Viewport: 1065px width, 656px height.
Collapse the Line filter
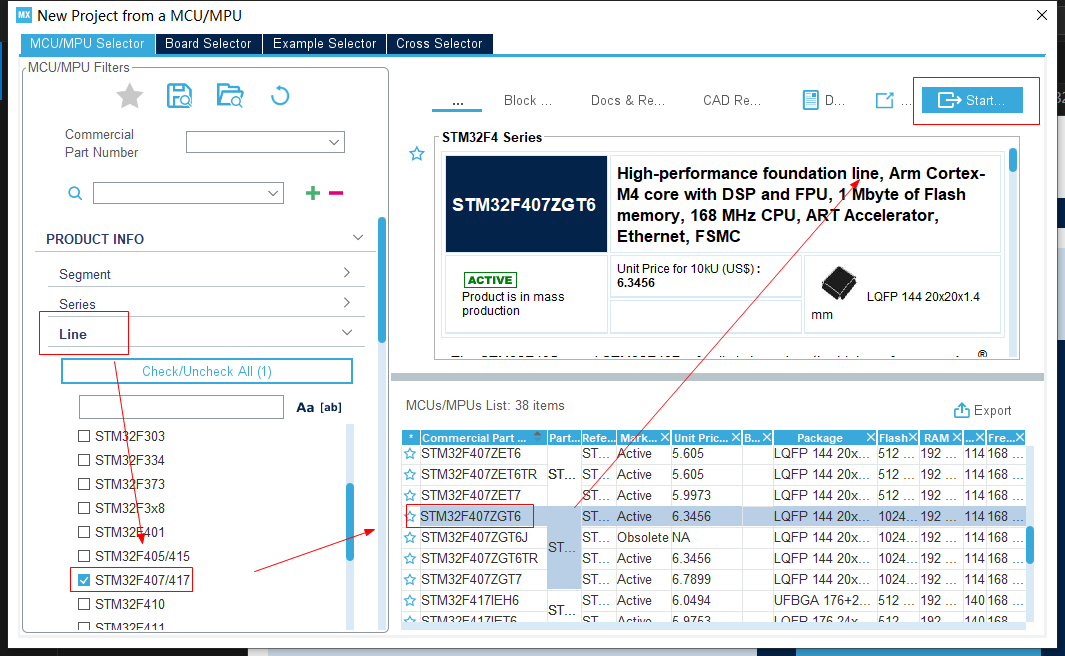tap(346, 333)
